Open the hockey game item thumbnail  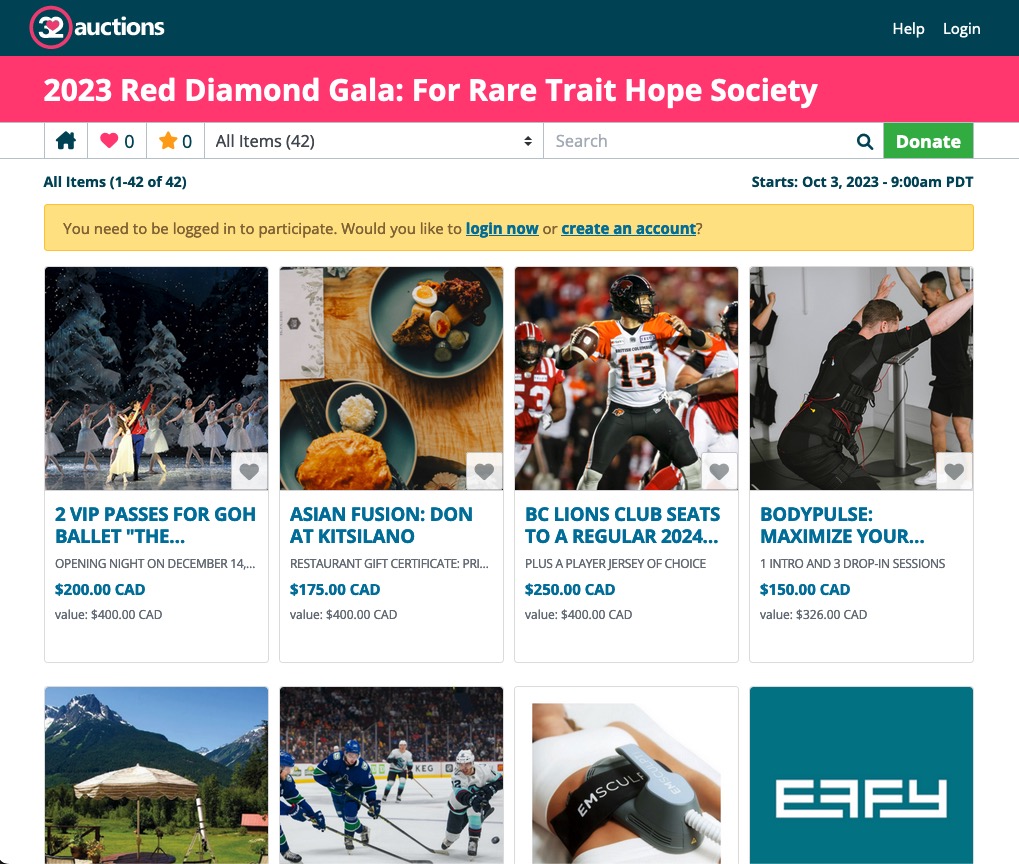(391, 775)
